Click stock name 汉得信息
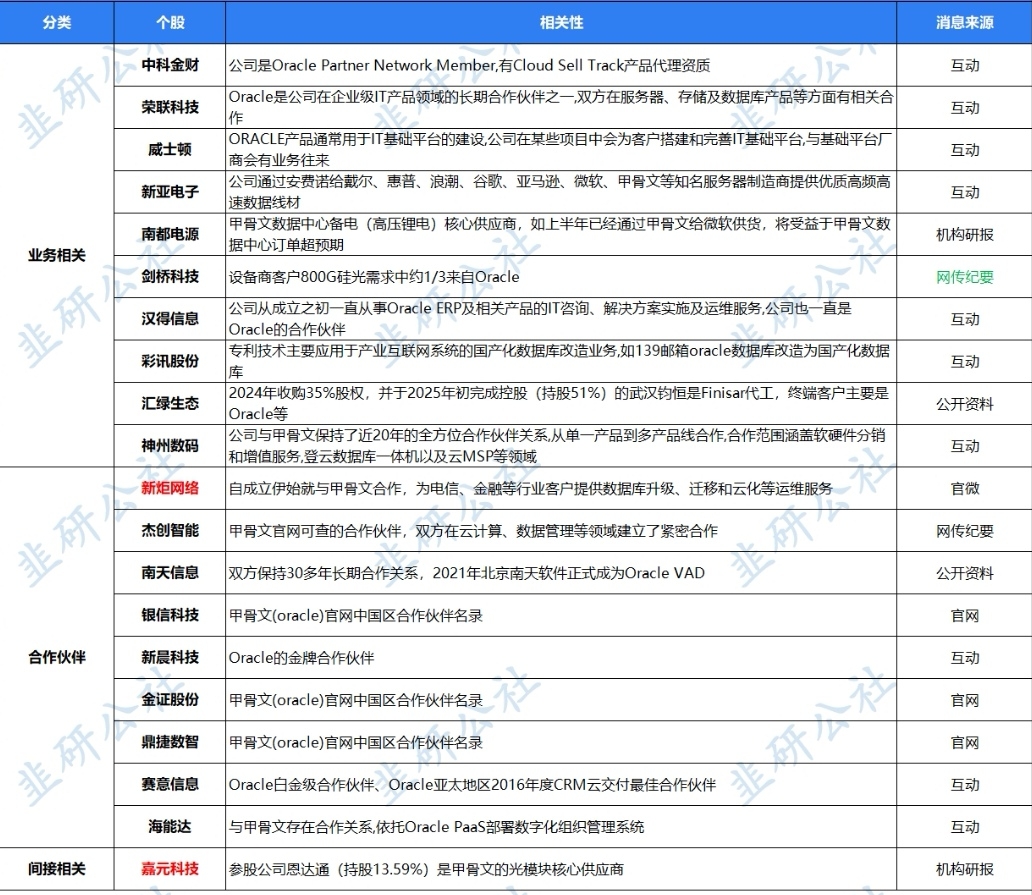 pos(170,319)
